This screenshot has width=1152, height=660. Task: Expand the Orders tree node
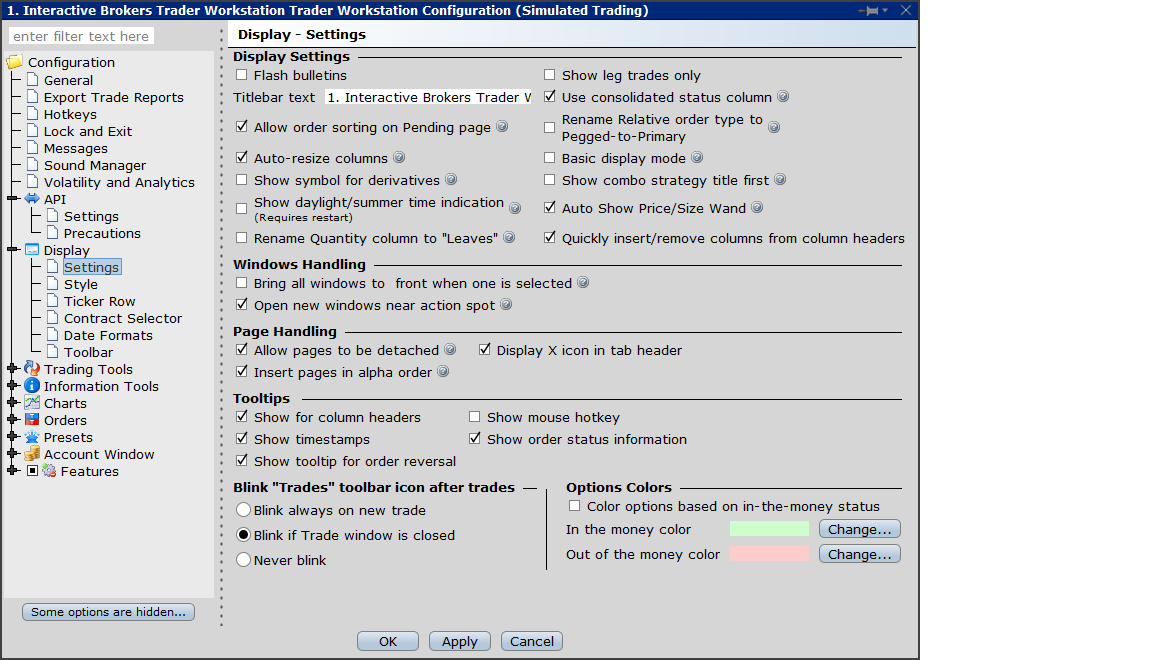[12, 420]
